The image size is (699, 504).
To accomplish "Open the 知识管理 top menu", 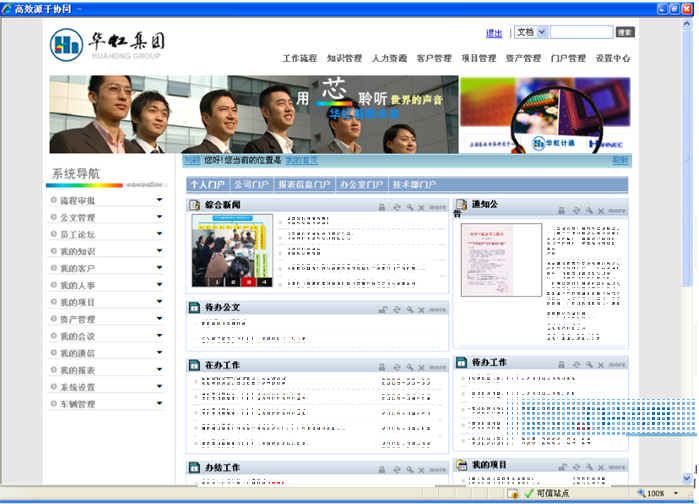I will coord(344,58).
